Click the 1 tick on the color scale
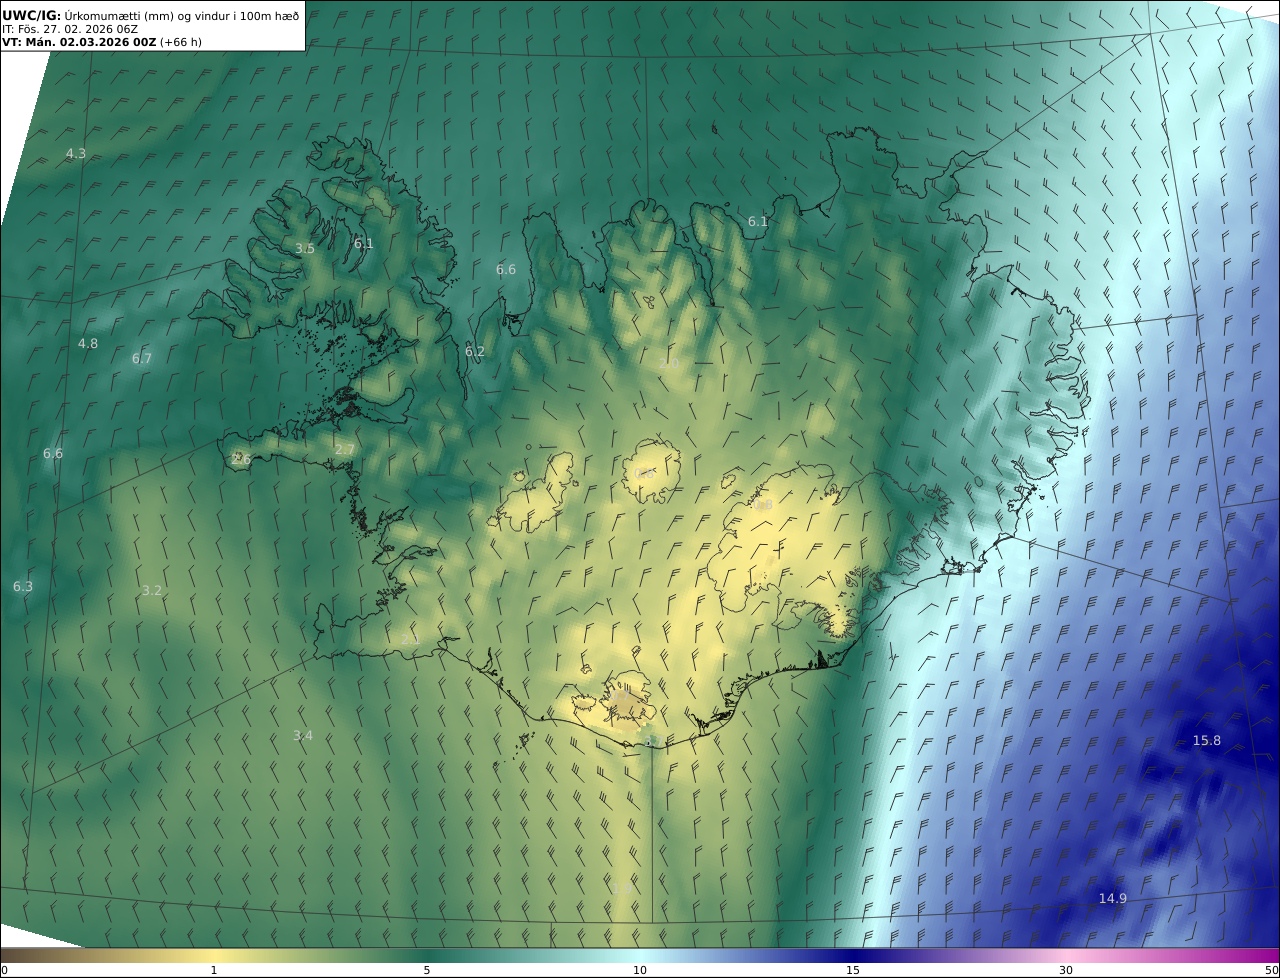The image size is (1280, 978). (214, 970)
